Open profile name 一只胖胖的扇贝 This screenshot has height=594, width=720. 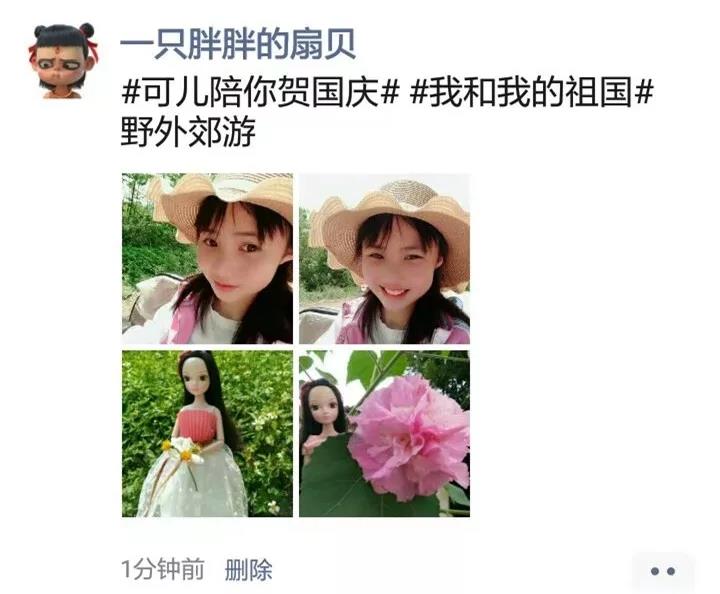(x=238, y=45)
